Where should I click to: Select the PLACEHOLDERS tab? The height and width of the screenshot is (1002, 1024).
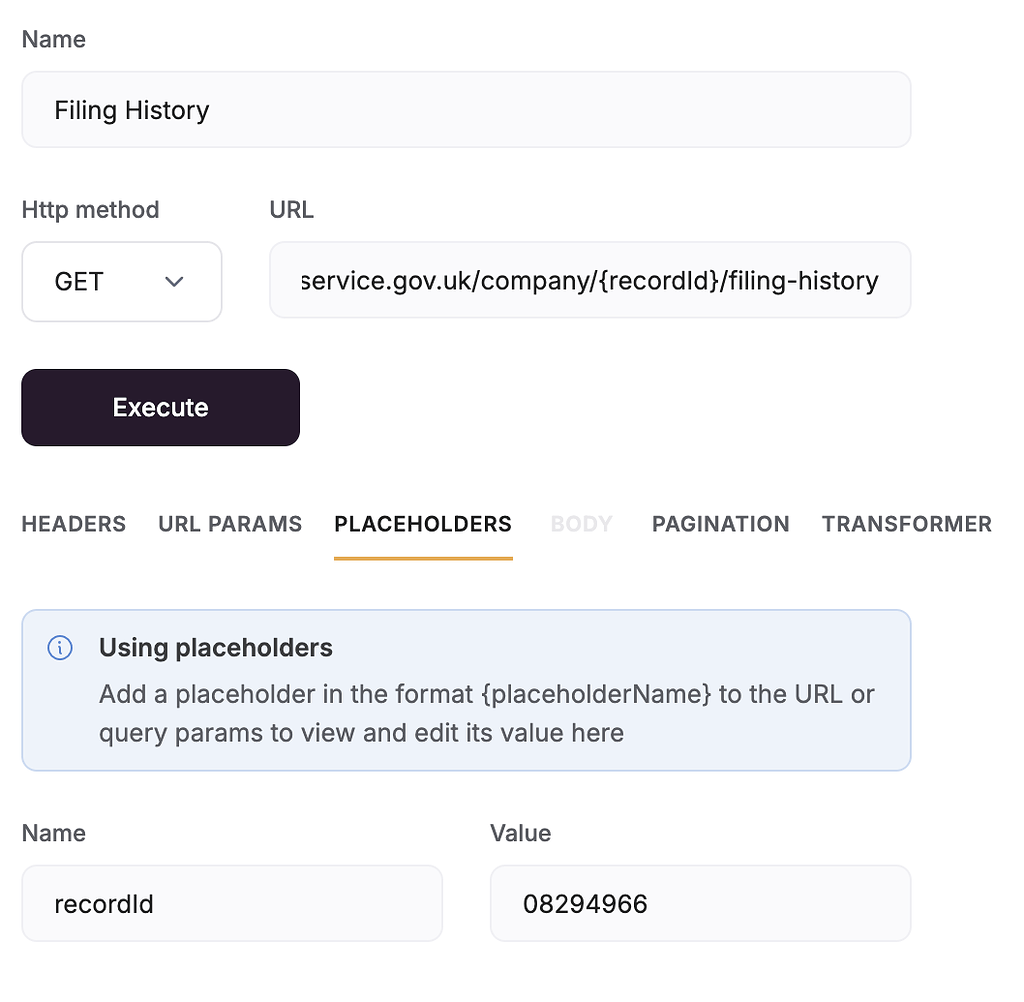click(x=422, y=523)
